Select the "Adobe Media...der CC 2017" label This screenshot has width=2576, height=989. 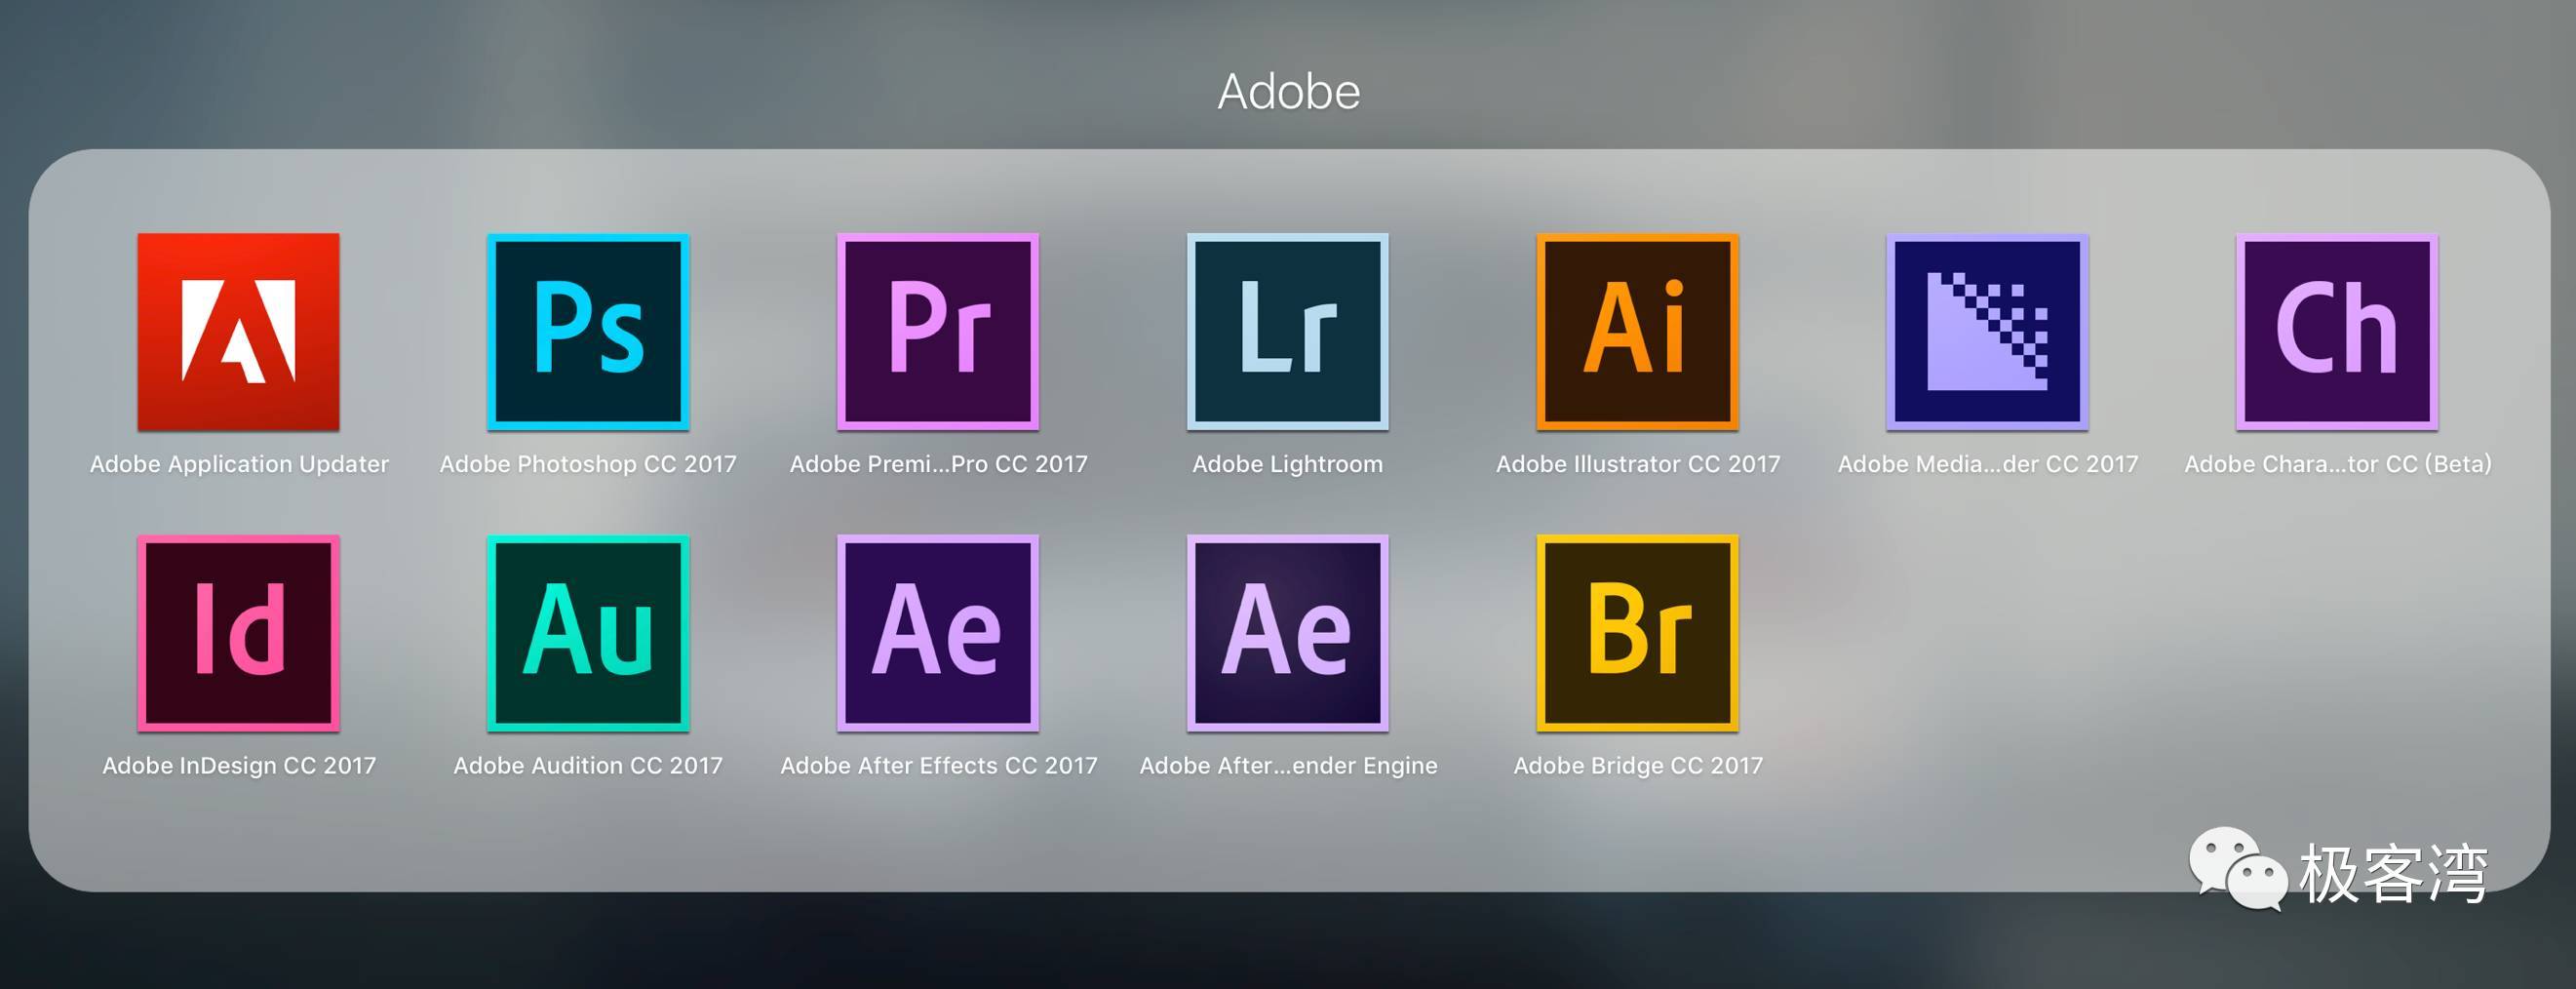point(1988,464)
